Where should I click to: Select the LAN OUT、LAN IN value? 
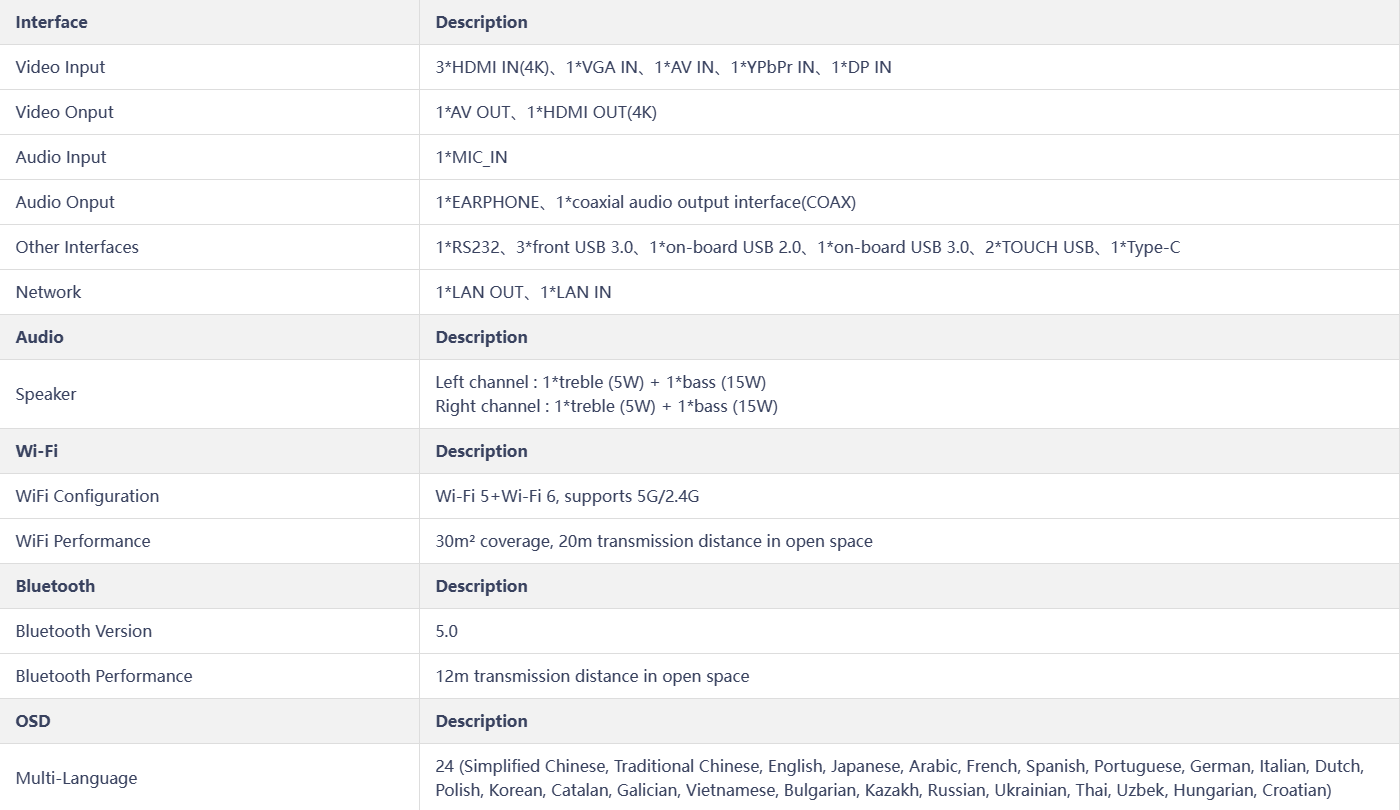[x=523, y=292]
